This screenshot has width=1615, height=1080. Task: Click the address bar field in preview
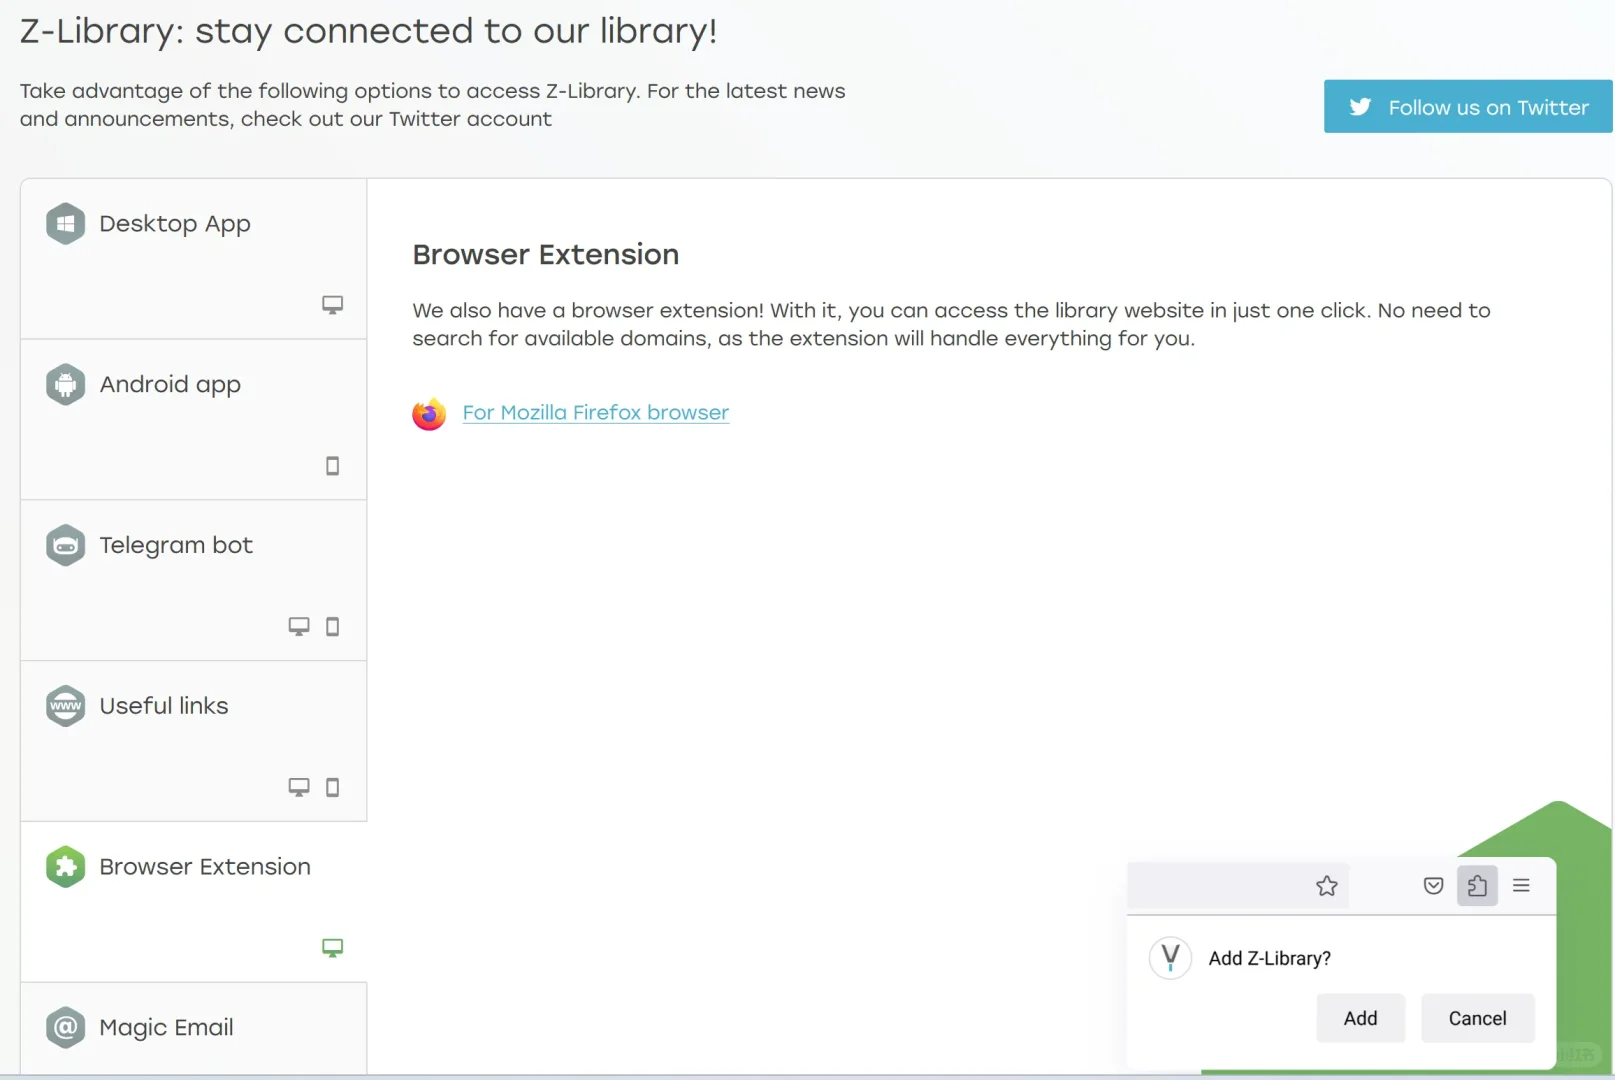point(1238,886)
